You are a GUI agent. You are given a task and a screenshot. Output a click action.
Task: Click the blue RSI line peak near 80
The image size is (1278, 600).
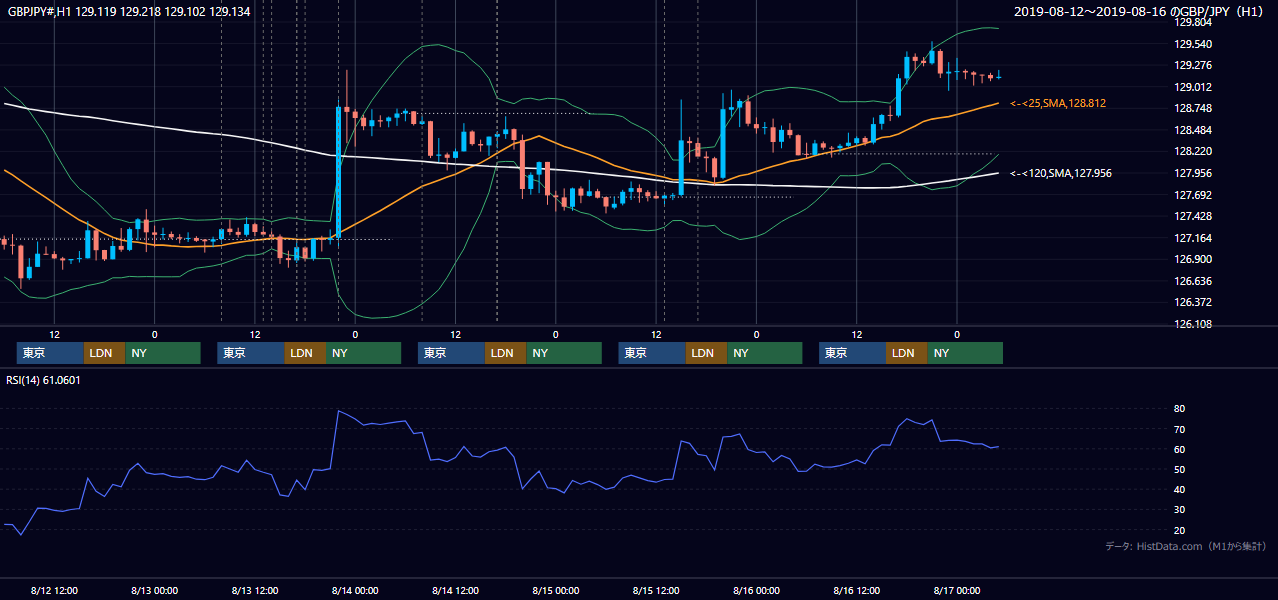(x=339, y=411)
